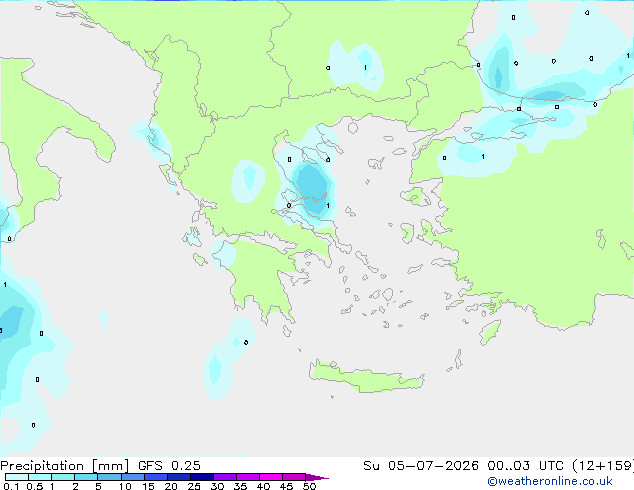Click the legend value '25'
This screenshot has width=634, height=490.
(194, 486)
